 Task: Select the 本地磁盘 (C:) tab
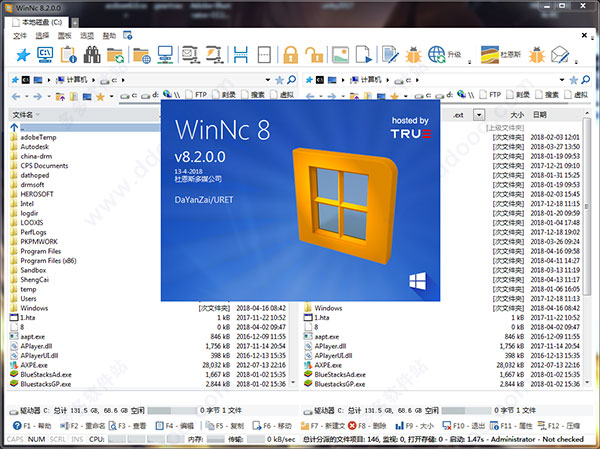click(37, 22)
